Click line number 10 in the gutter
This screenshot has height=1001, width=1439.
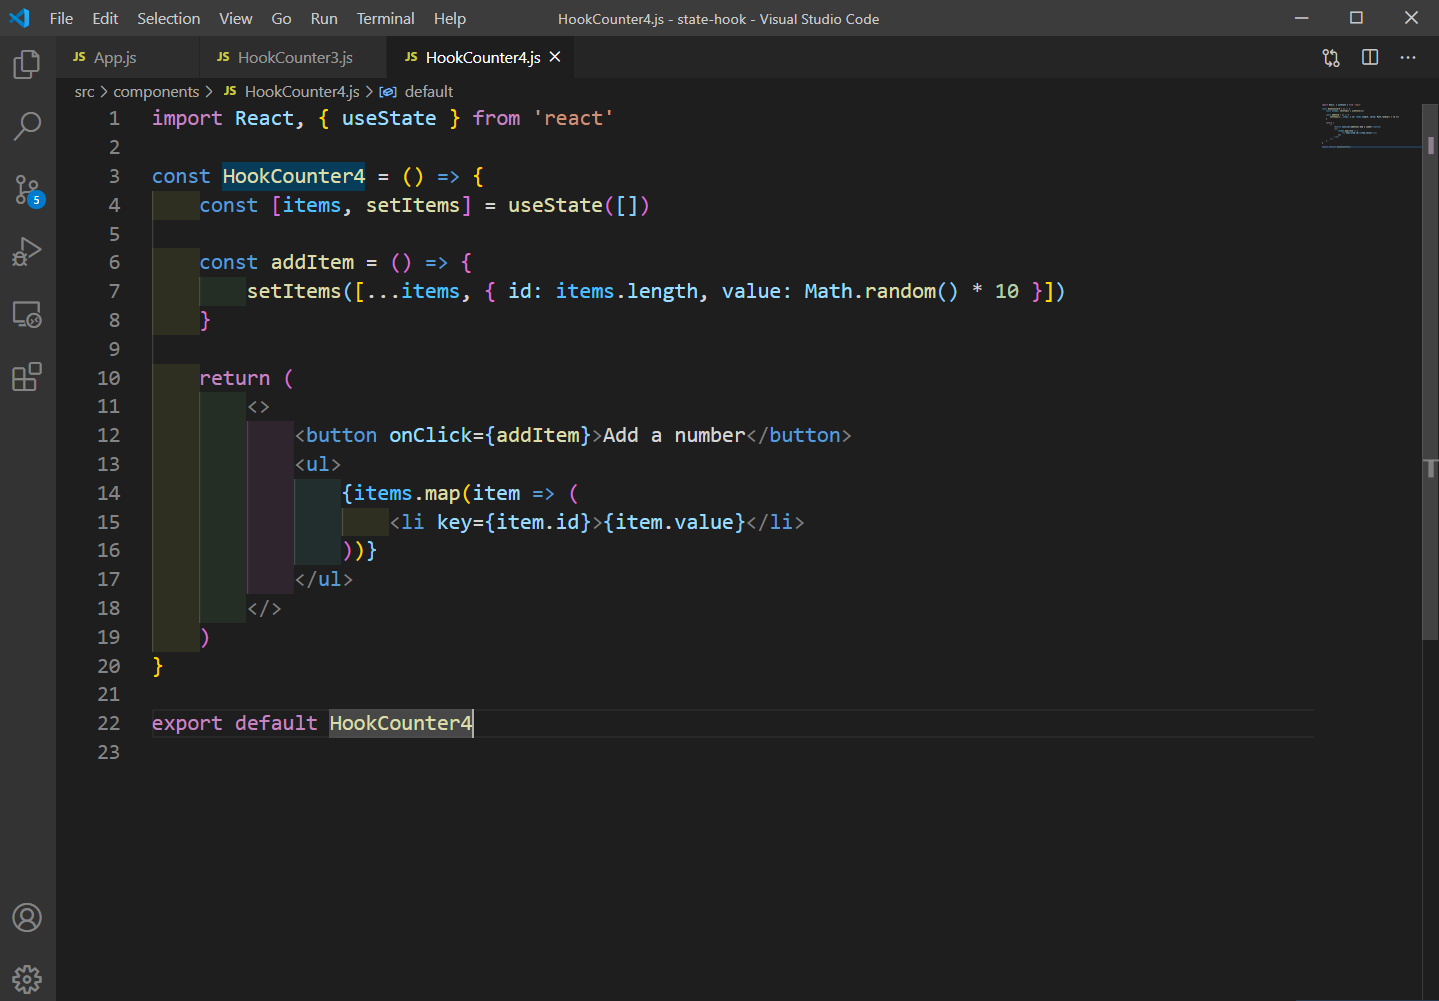tap(108, 378)
